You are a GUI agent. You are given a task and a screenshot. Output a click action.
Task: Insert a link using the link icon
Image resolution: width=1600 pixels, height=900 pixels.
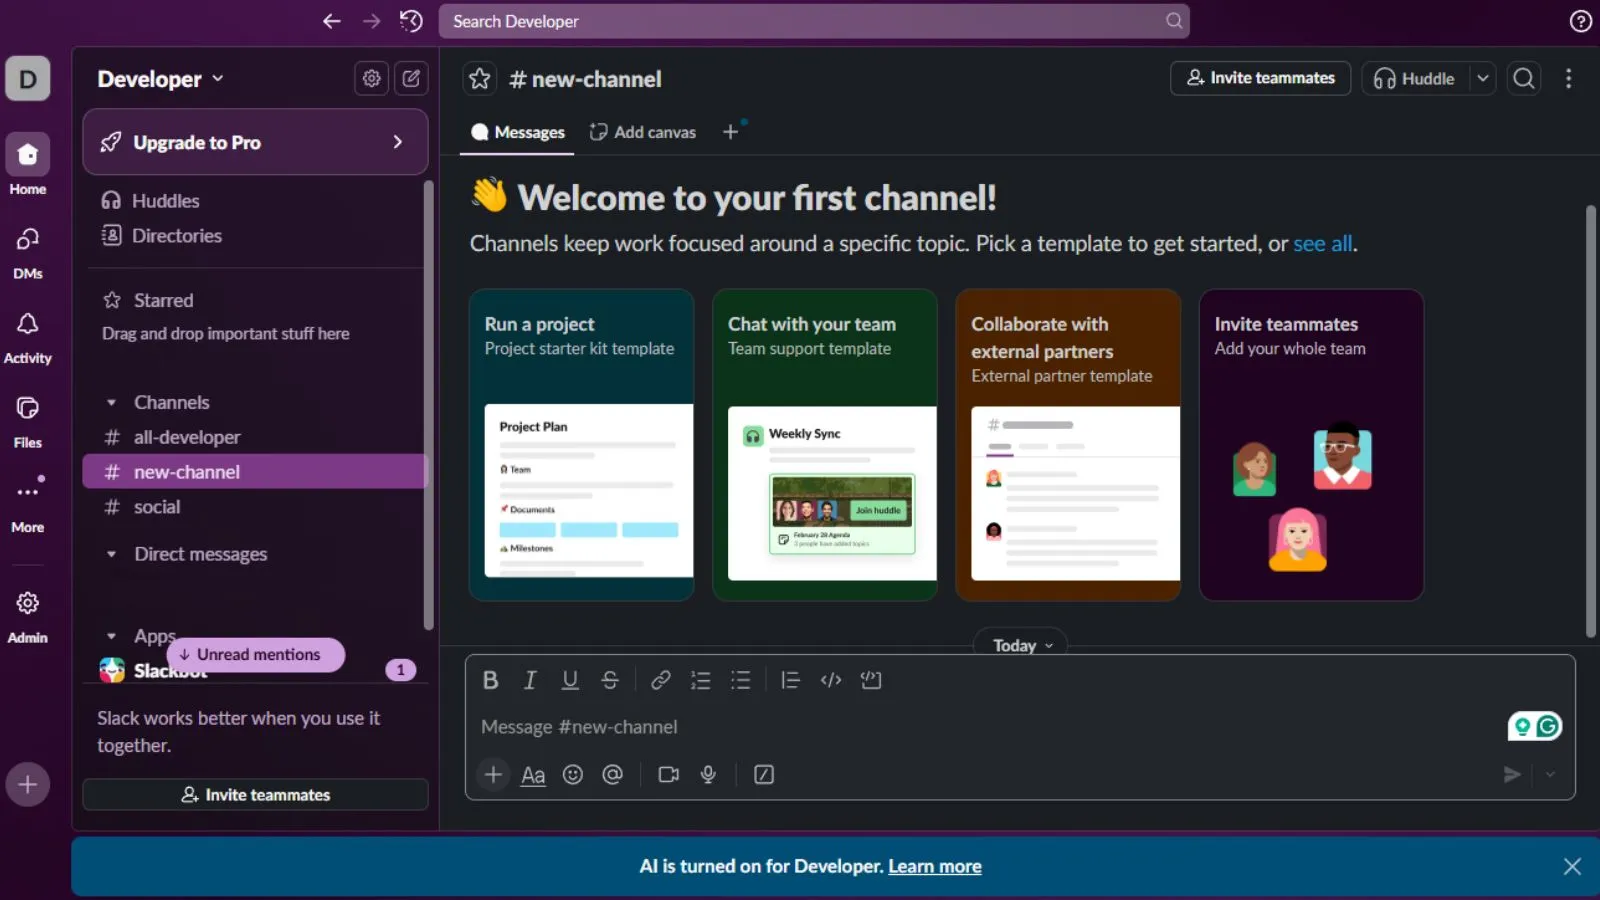pyautogui.click(x=660, y=681)
